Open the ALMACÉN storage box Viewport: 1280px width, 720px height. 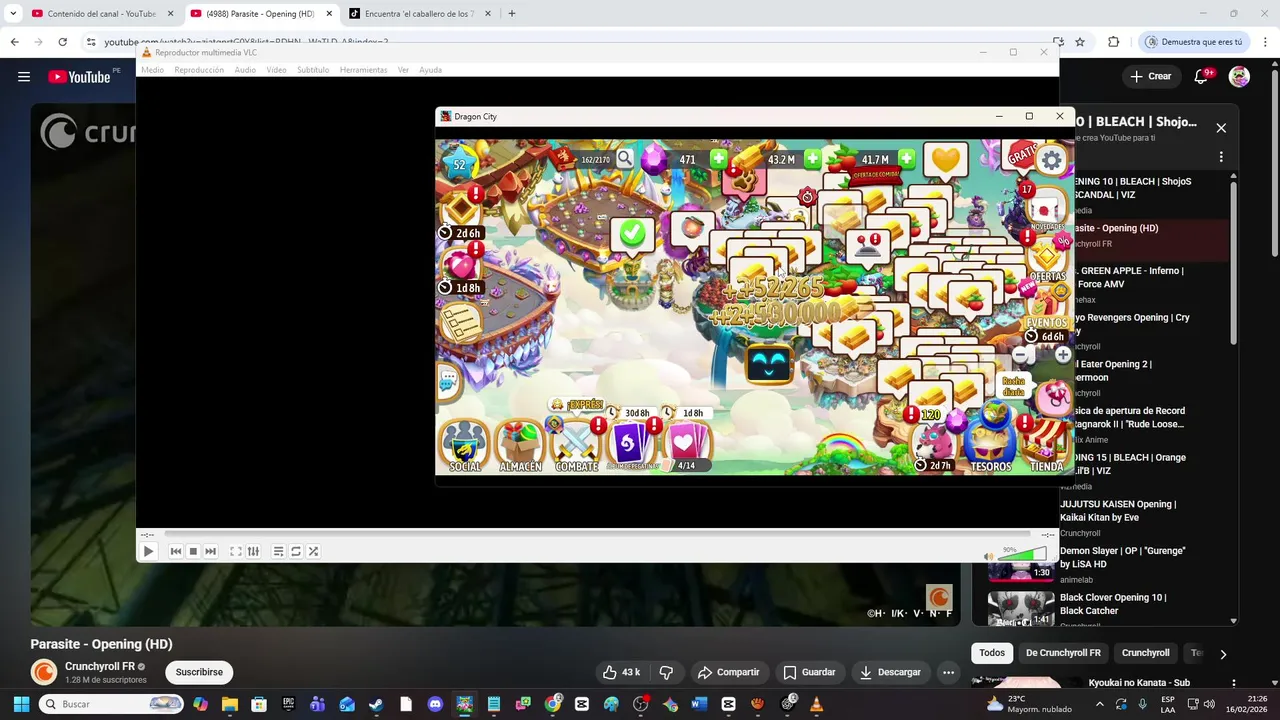520,446
